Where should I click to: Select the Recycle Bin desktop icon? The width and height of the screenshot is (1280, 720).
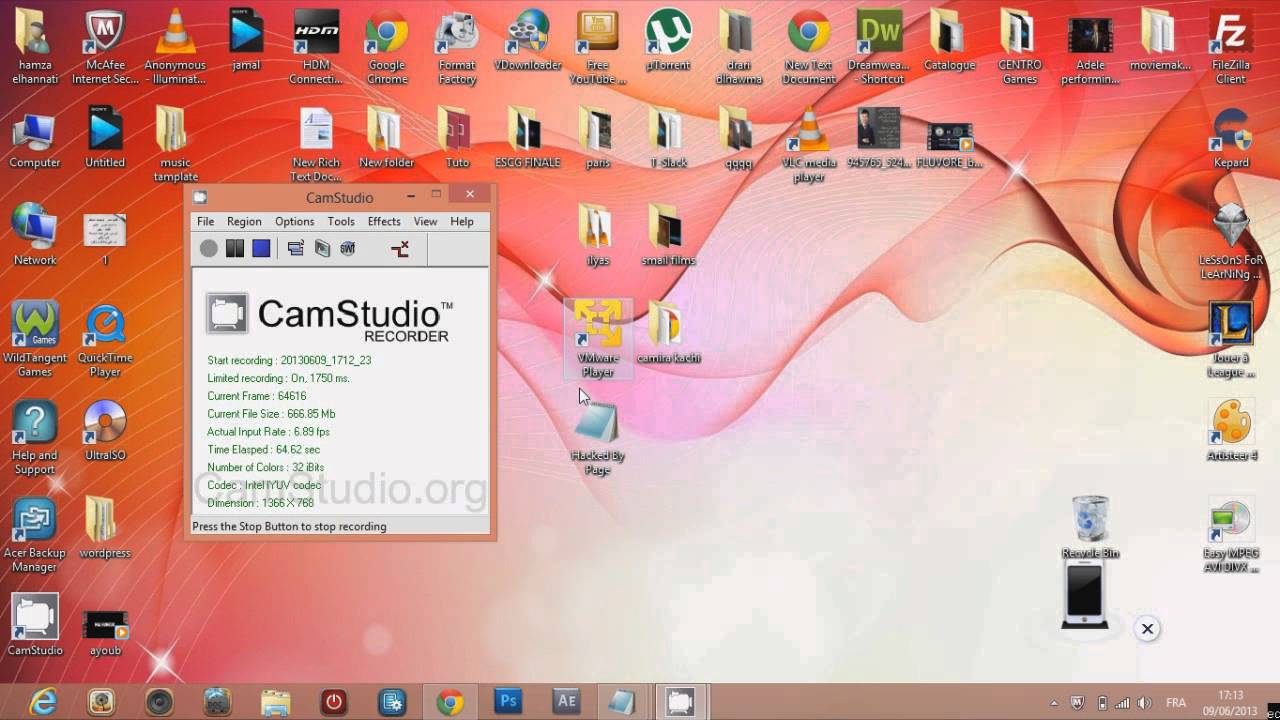coord(1090,526)
